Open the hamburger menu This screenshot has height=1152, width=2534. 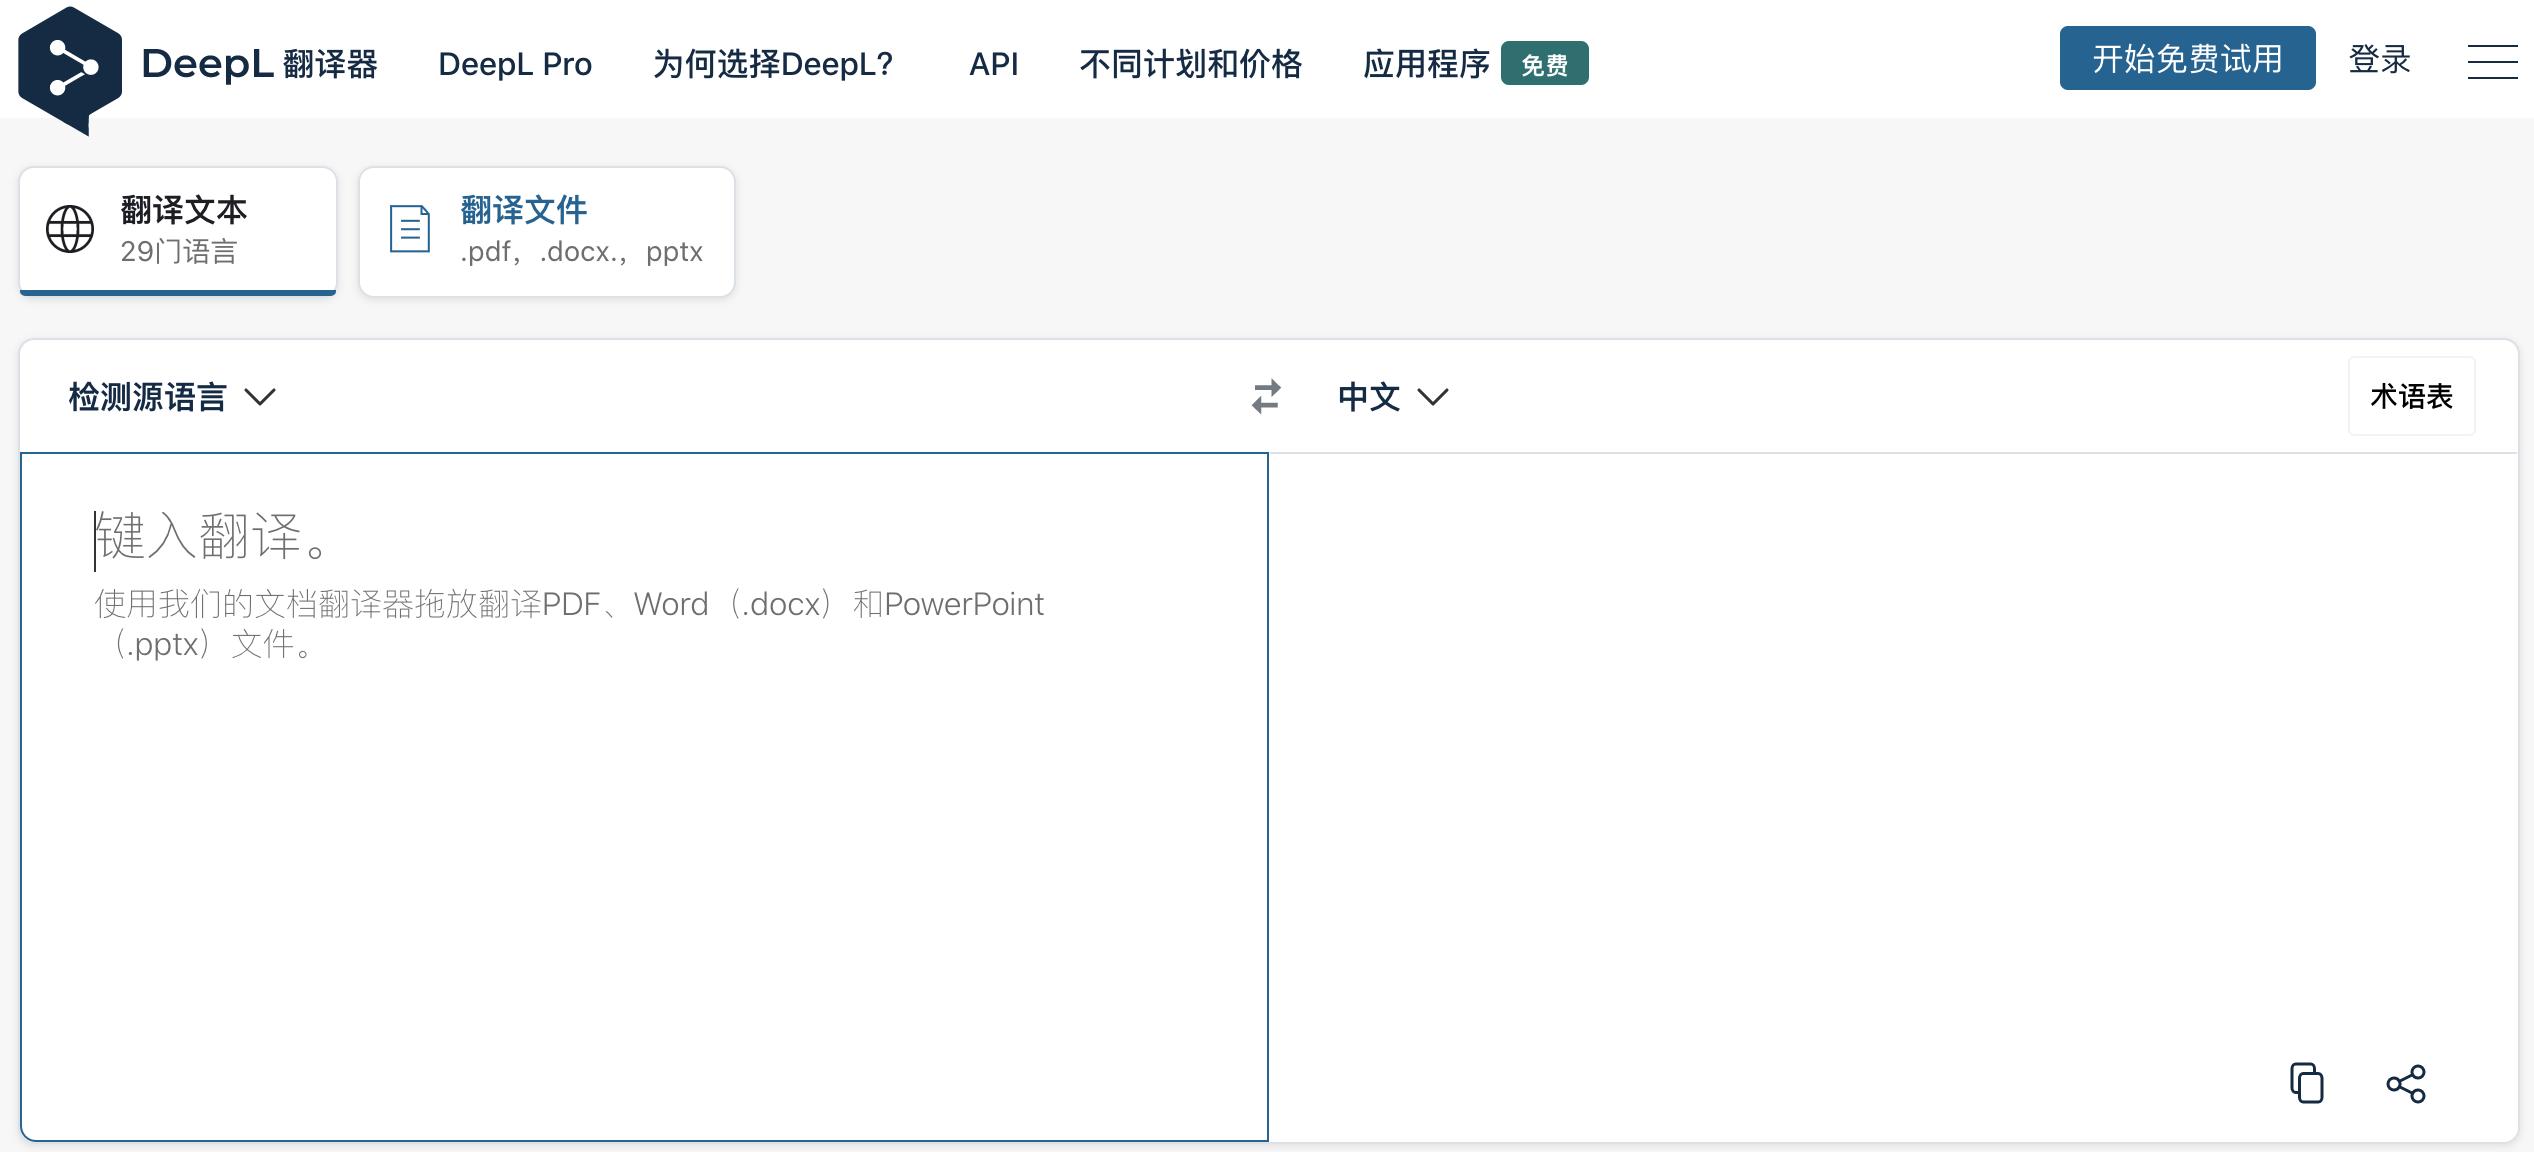pyautogui.click(x=2492, y=62)
